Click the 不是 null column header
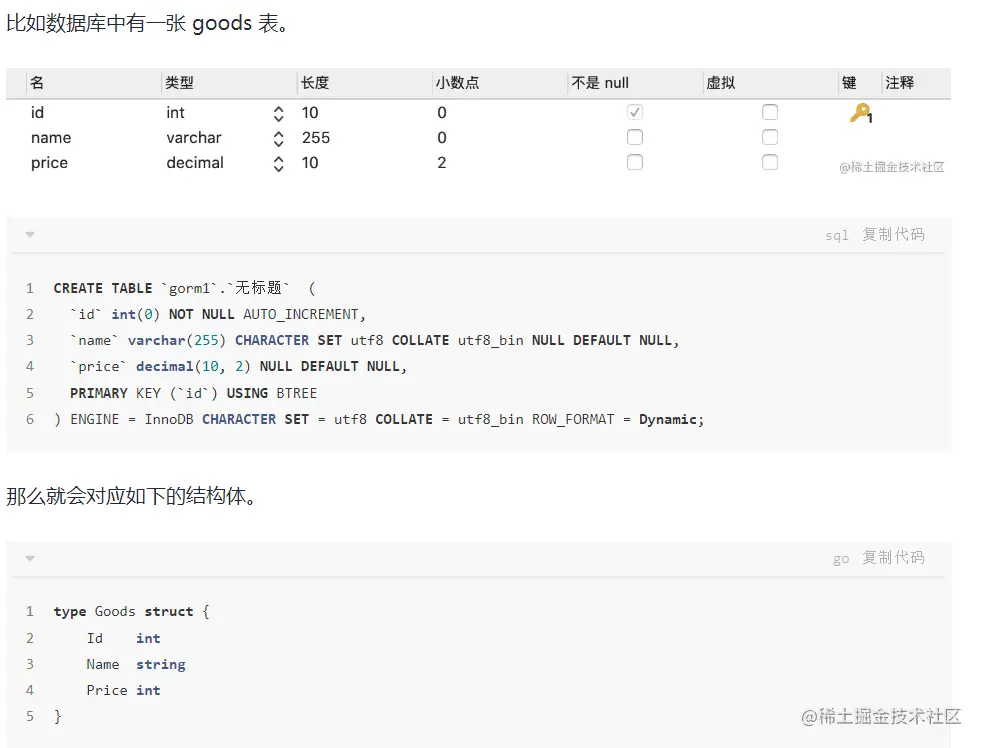Screen dimensions: 983x748 click(x=635, y=83)
